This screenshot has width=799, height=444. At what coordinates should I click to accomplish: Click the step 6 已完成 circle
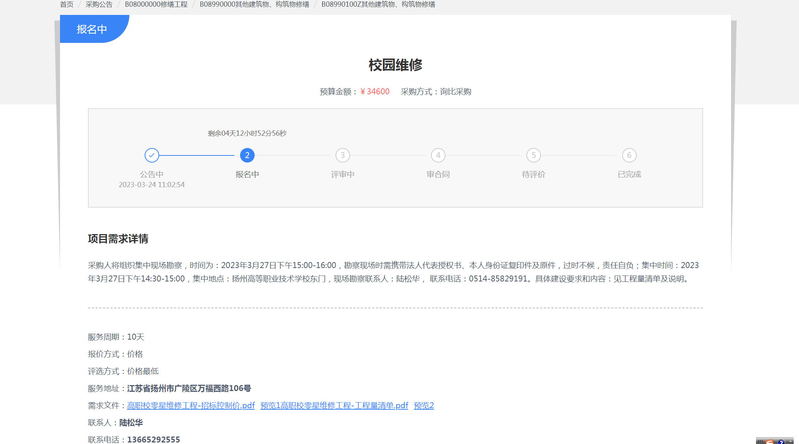629,155
